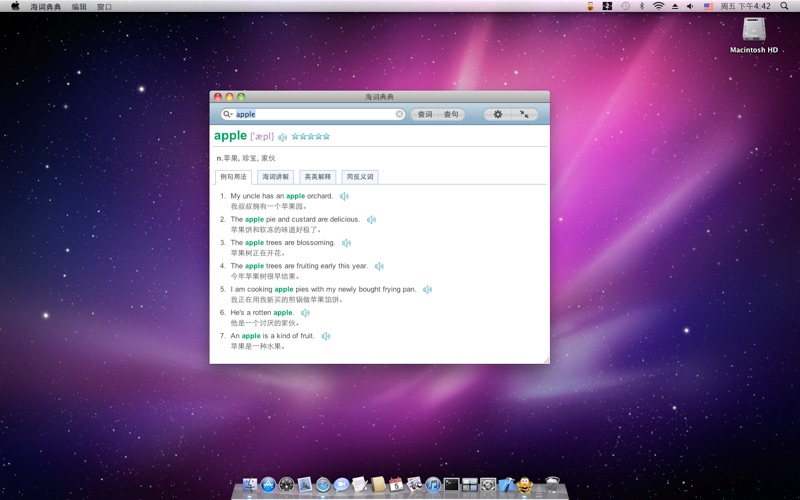The height and width of the screenshot is (500, 800).
Task: Switch to the 海词讲解 tab
Action: [276, 177]
